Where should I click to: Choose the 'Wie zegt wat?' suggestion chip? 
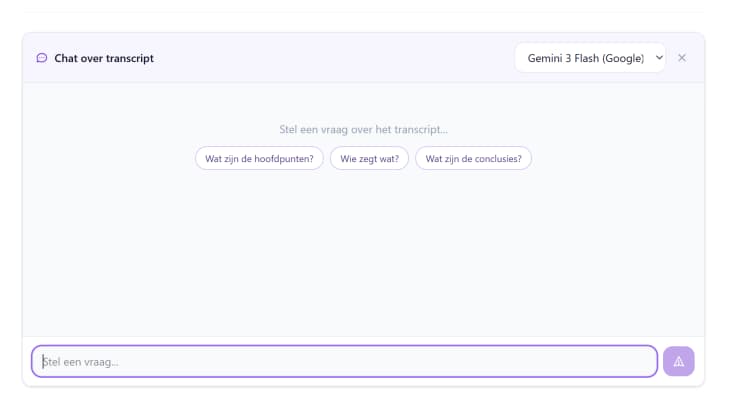click(369, 159)
